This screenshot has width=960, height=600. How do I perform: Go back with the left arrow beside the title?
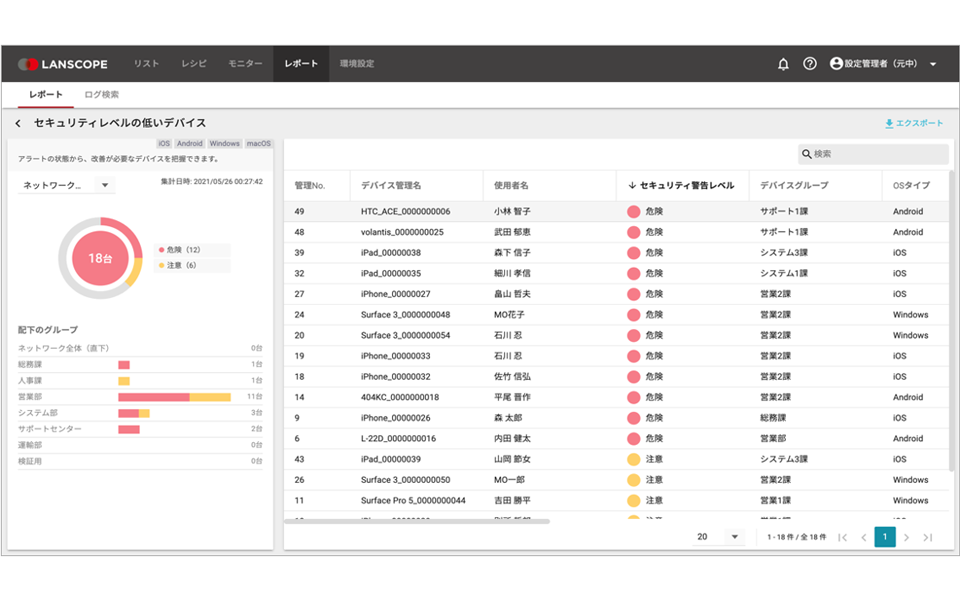coord(18,123)
